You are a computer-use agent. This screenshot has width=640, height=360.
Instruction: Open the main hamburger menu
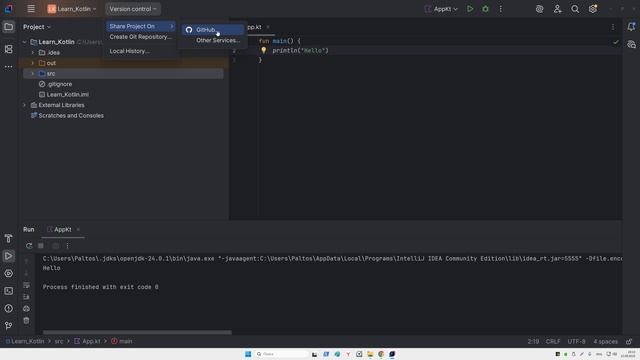click(x=31, y=9)
